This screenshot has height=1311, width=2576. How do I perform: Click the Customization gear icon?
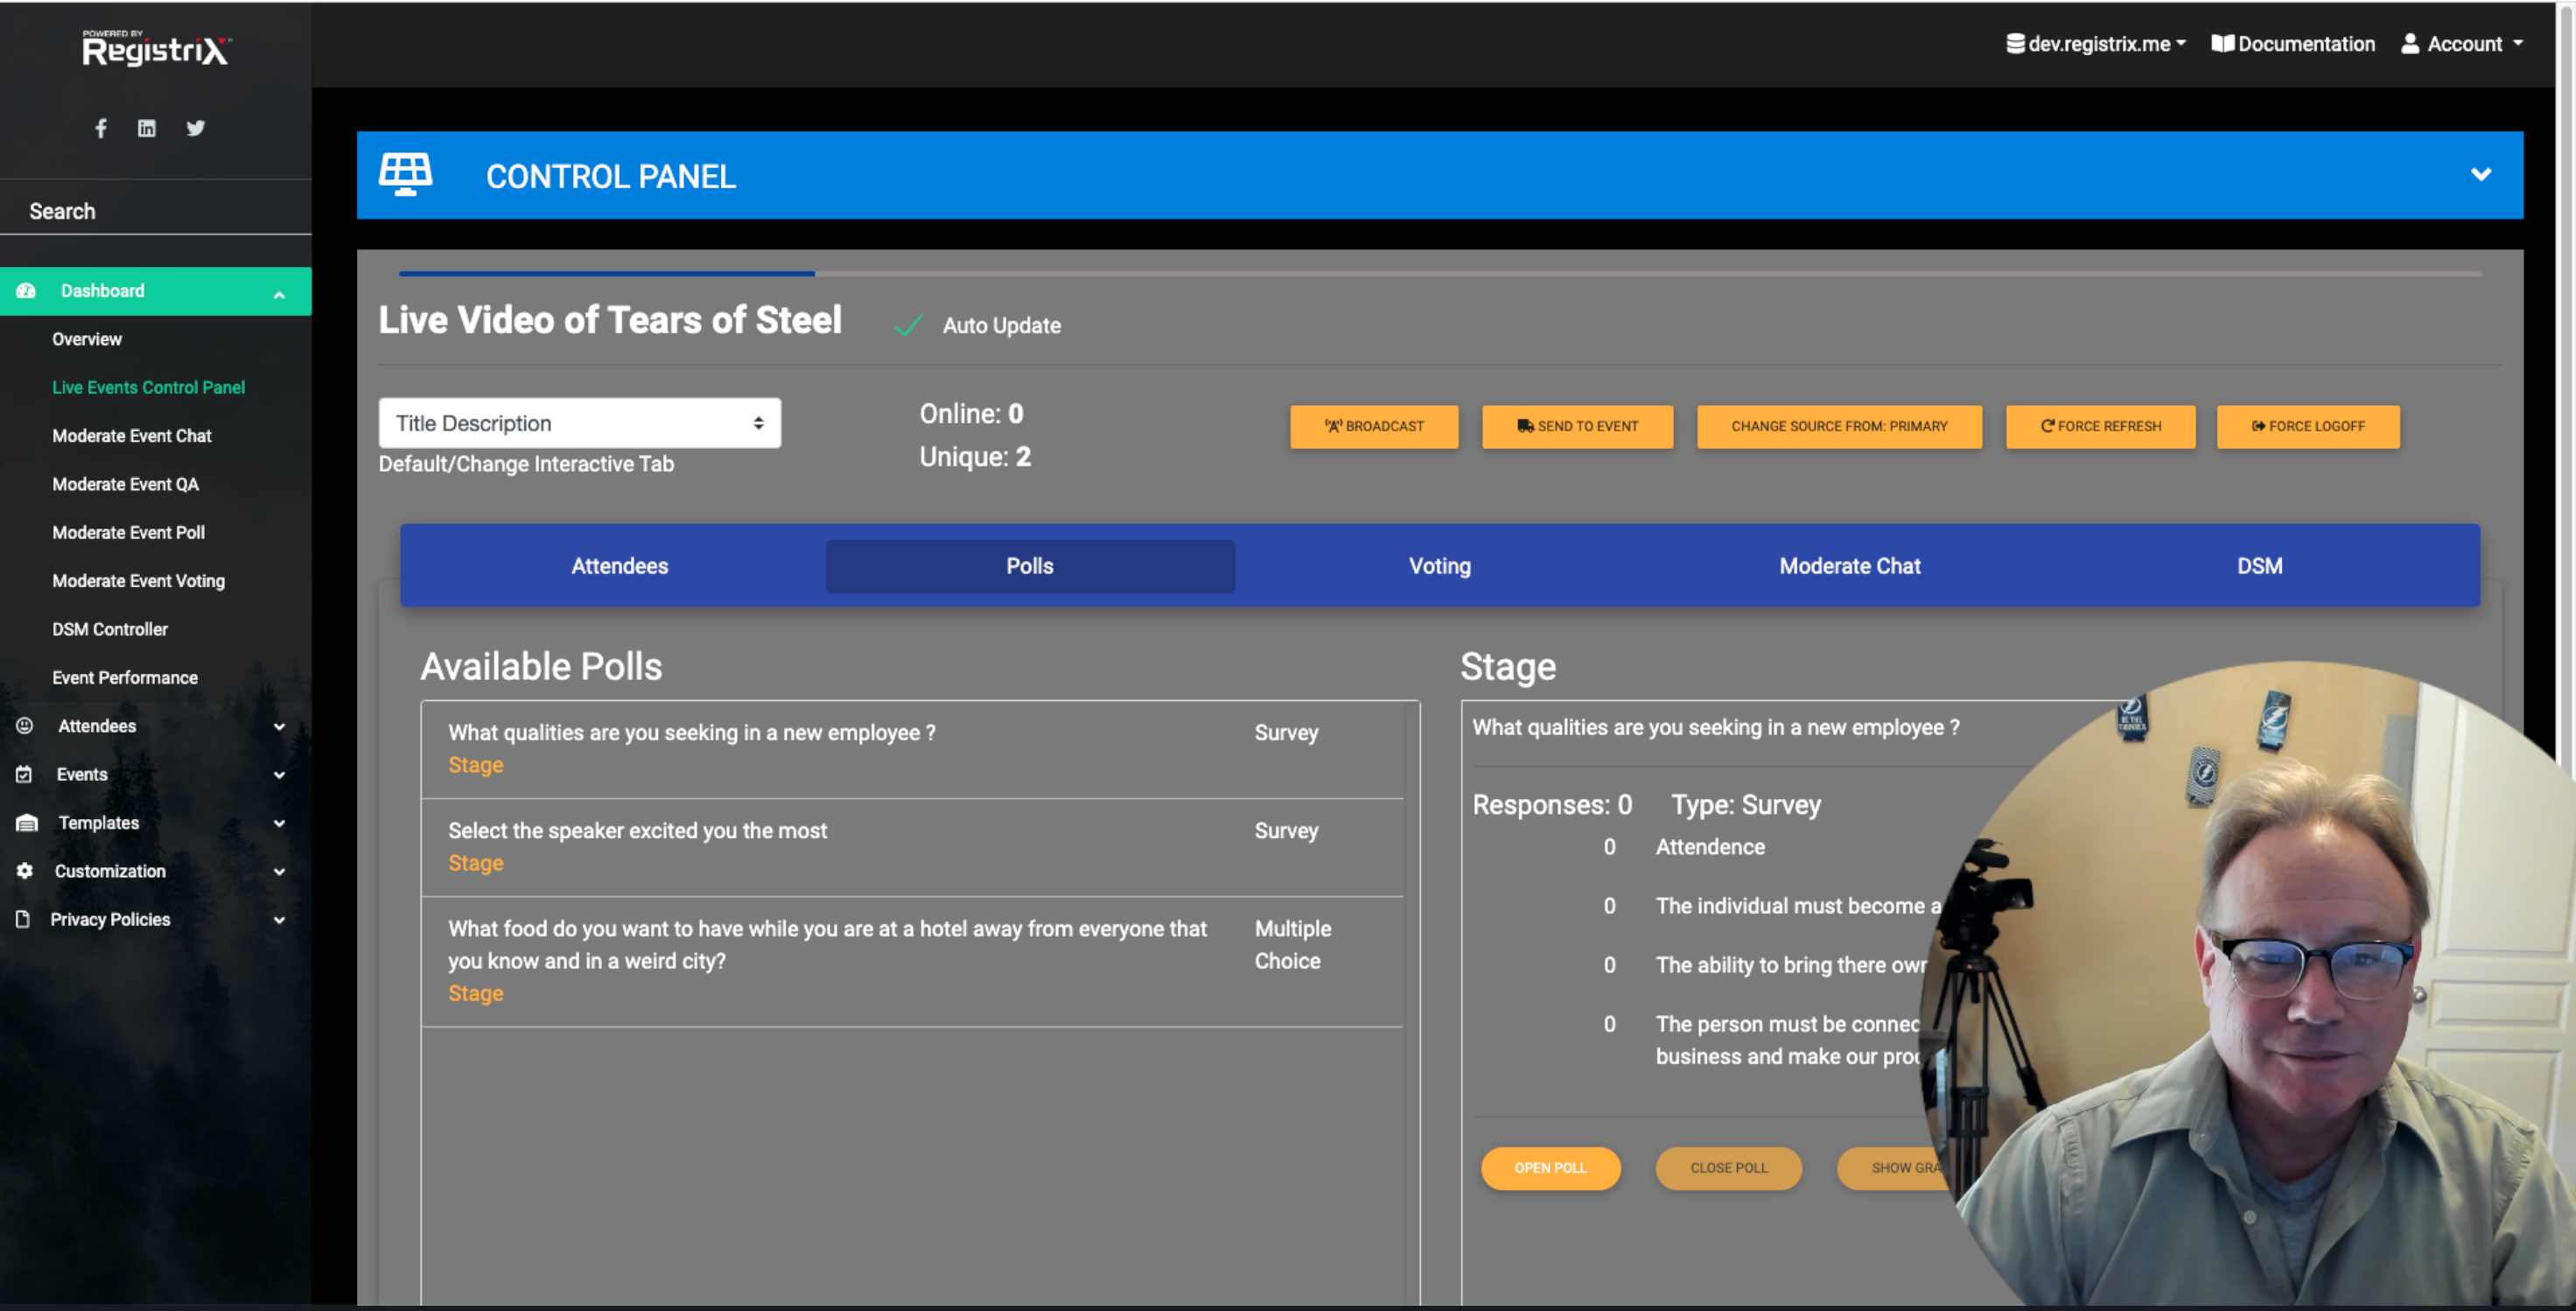[x=25, y=871]
